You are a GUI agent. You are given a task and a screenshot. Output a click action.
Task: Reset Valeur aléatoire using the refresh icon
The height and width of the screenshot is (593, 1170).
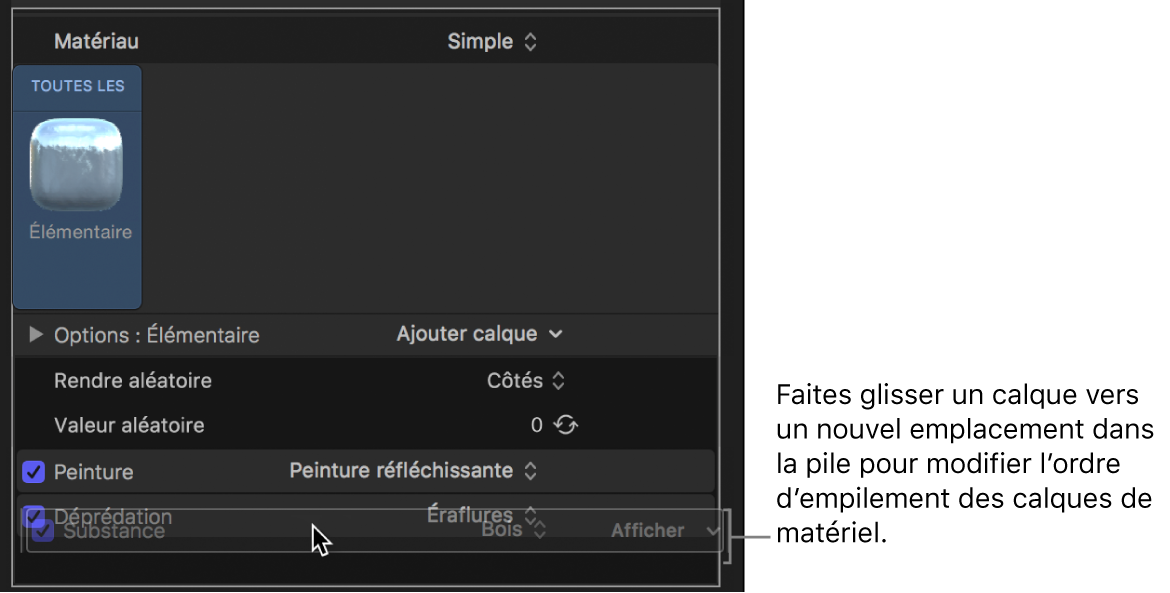(566, 424)
